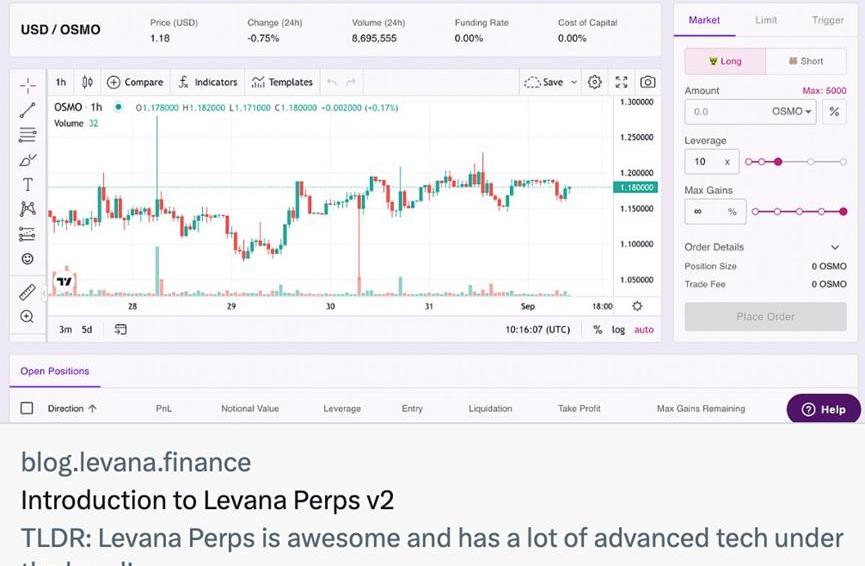Open the candlestick chart style selector
The width and height of the screenshot is (865, 566).
pyautogui.click(x=87, y=82)
